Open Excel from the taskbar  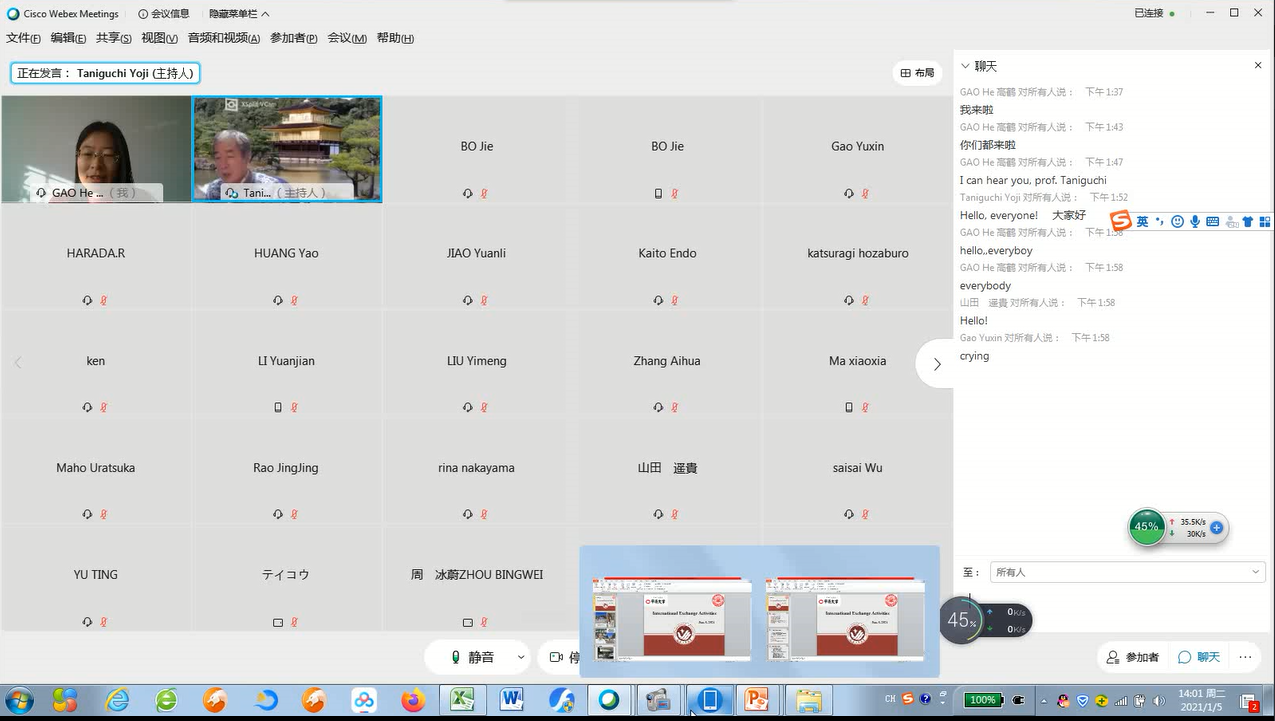pyautogui.click(x=462, y=700)
